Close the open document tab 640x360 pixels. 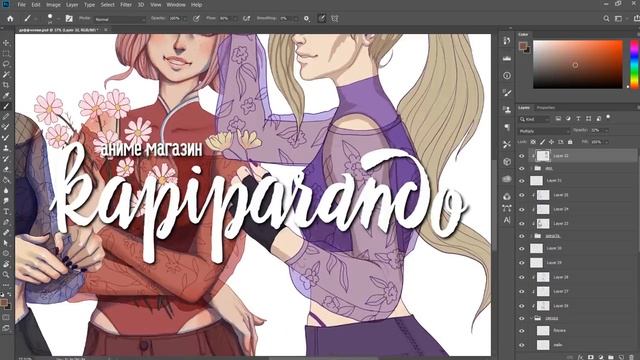click(x=106, y=30)
